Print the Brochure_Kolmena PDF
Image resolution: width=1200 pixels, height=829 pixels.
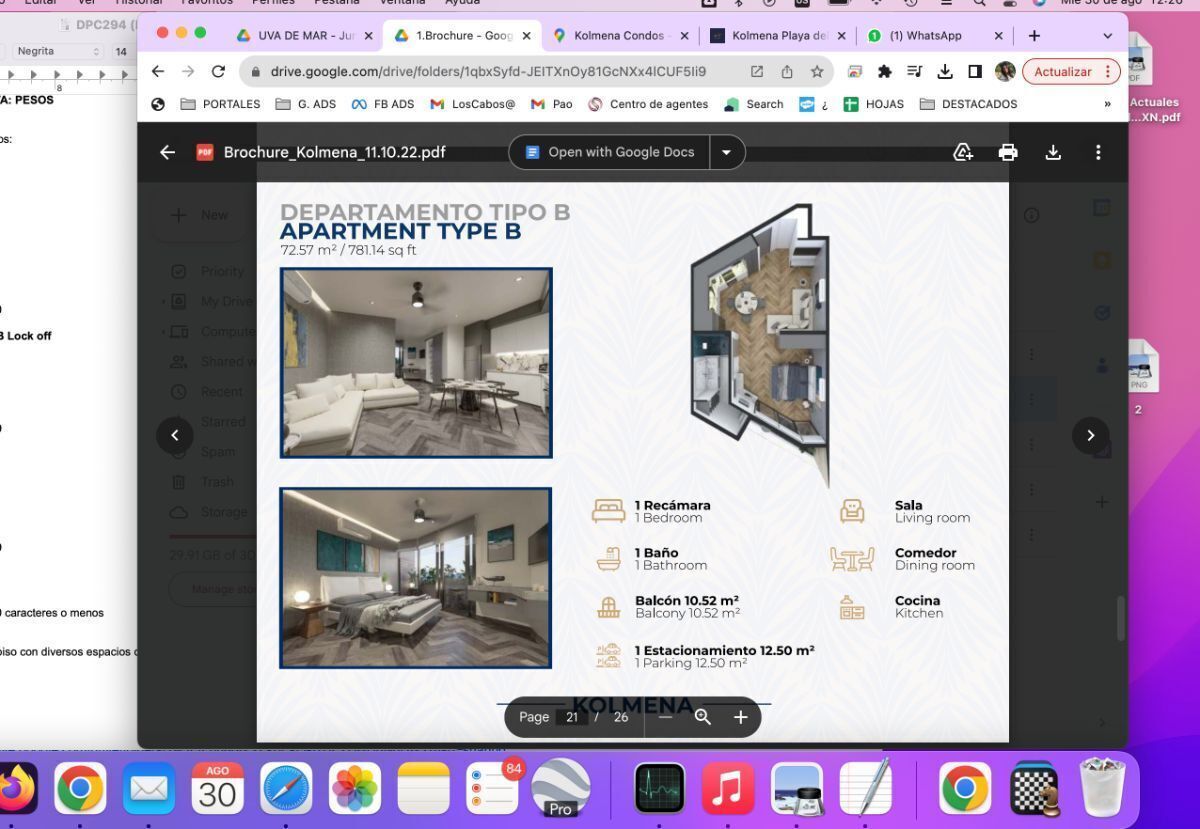coord(1008,152)
